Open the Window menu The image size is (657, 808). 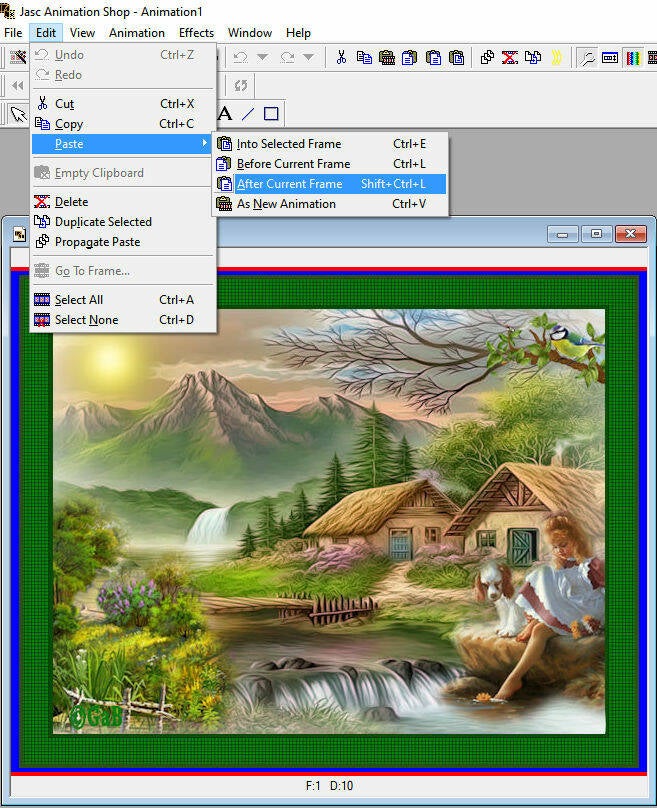pos(250,32)
